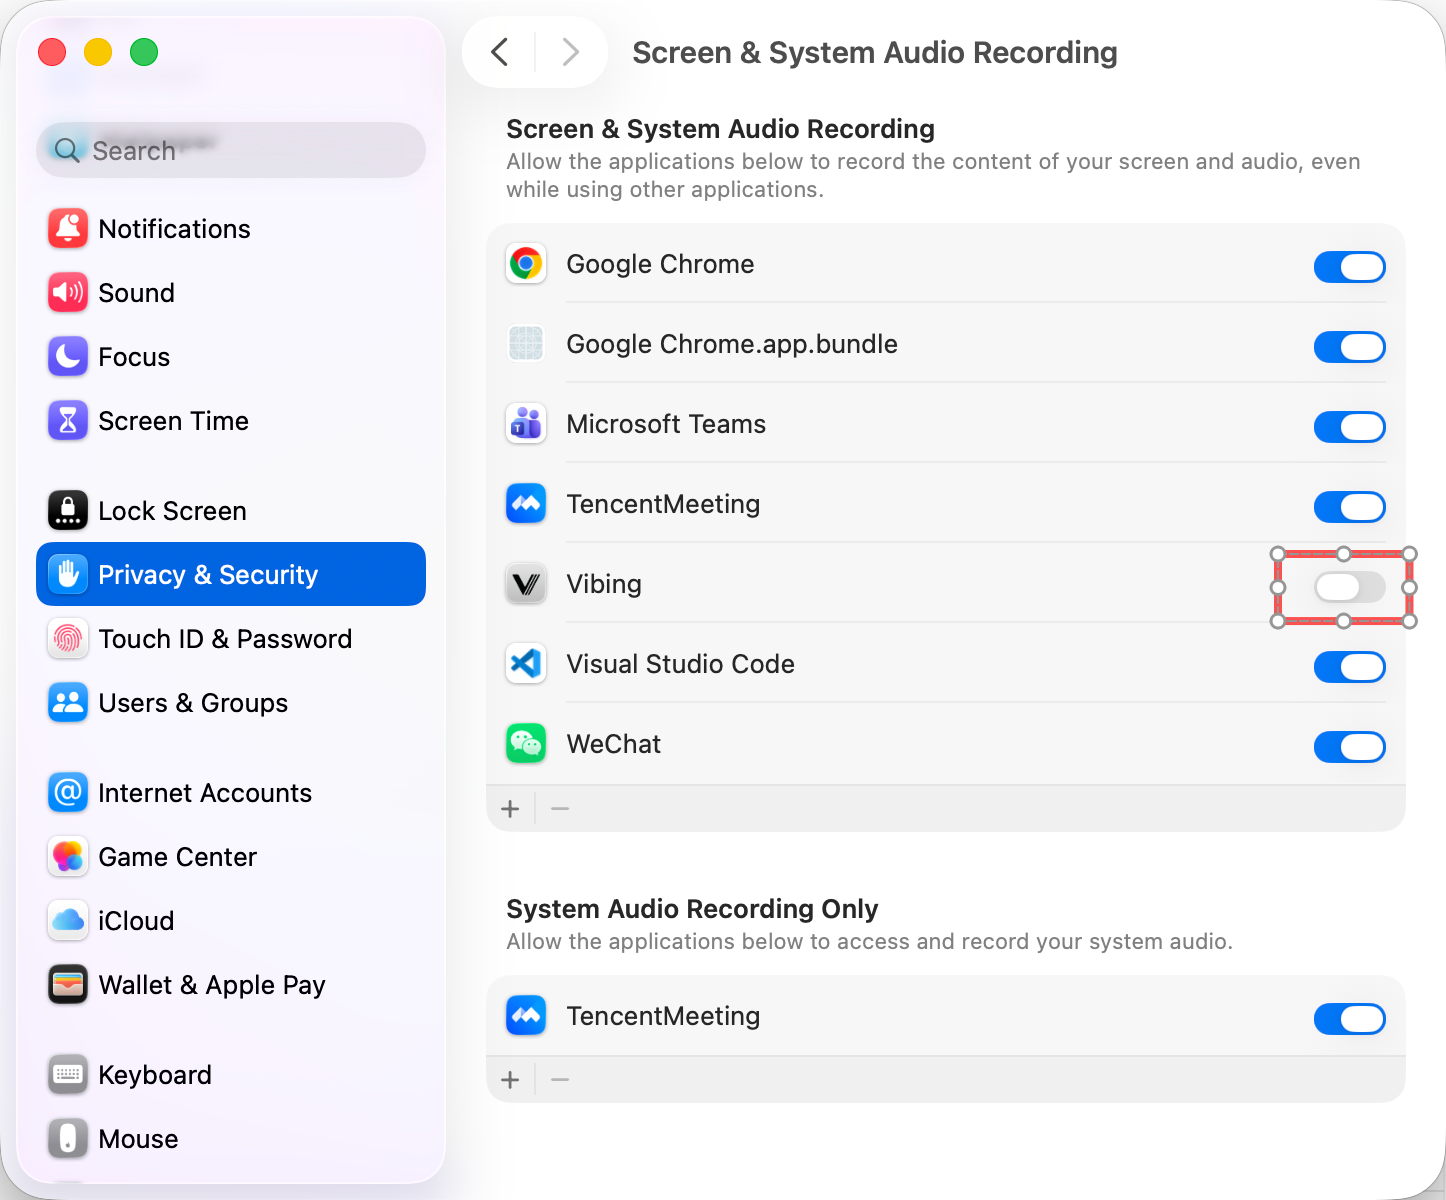The height and width of the screenshot is (1200, 1446).
Task: Select Privacy & Security in the sidebar
Action: tap(208, 574)
